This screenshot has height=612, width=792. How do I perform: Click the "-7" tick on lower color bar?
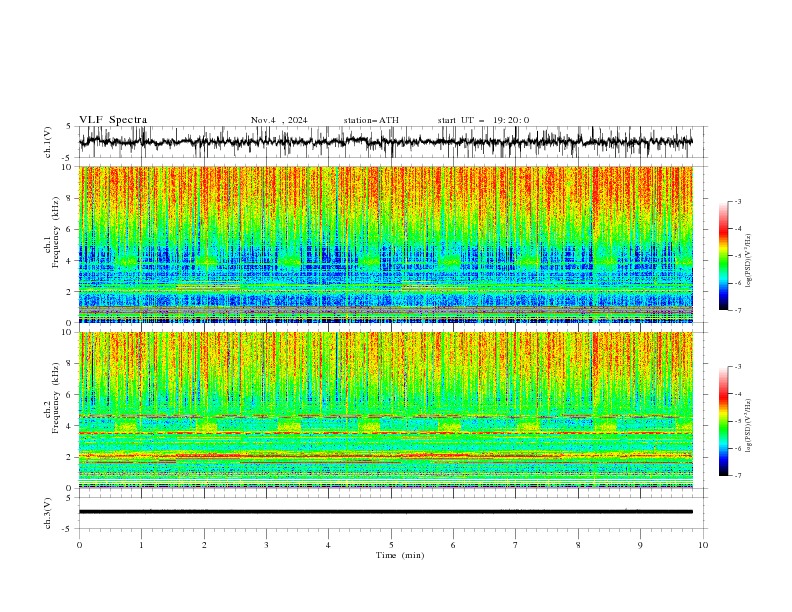coord(737,476)
